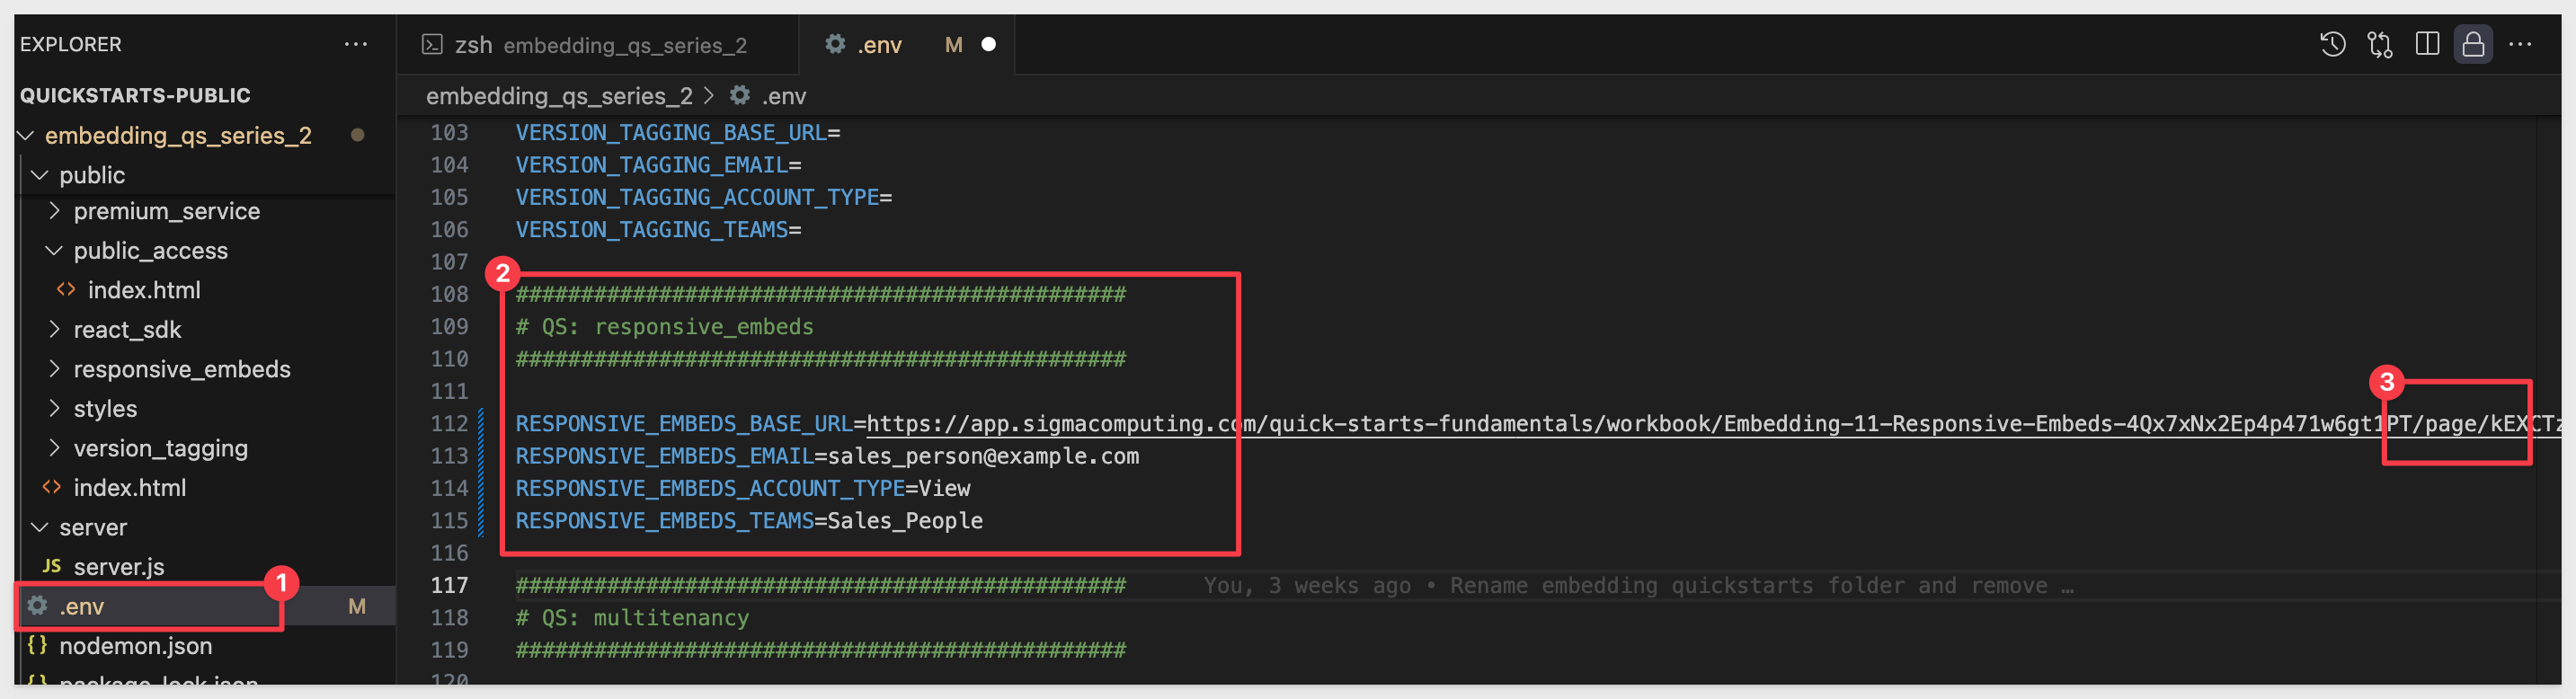Click line number 117 in gutter
The image size is (2576, 699).
pos(449,586)
